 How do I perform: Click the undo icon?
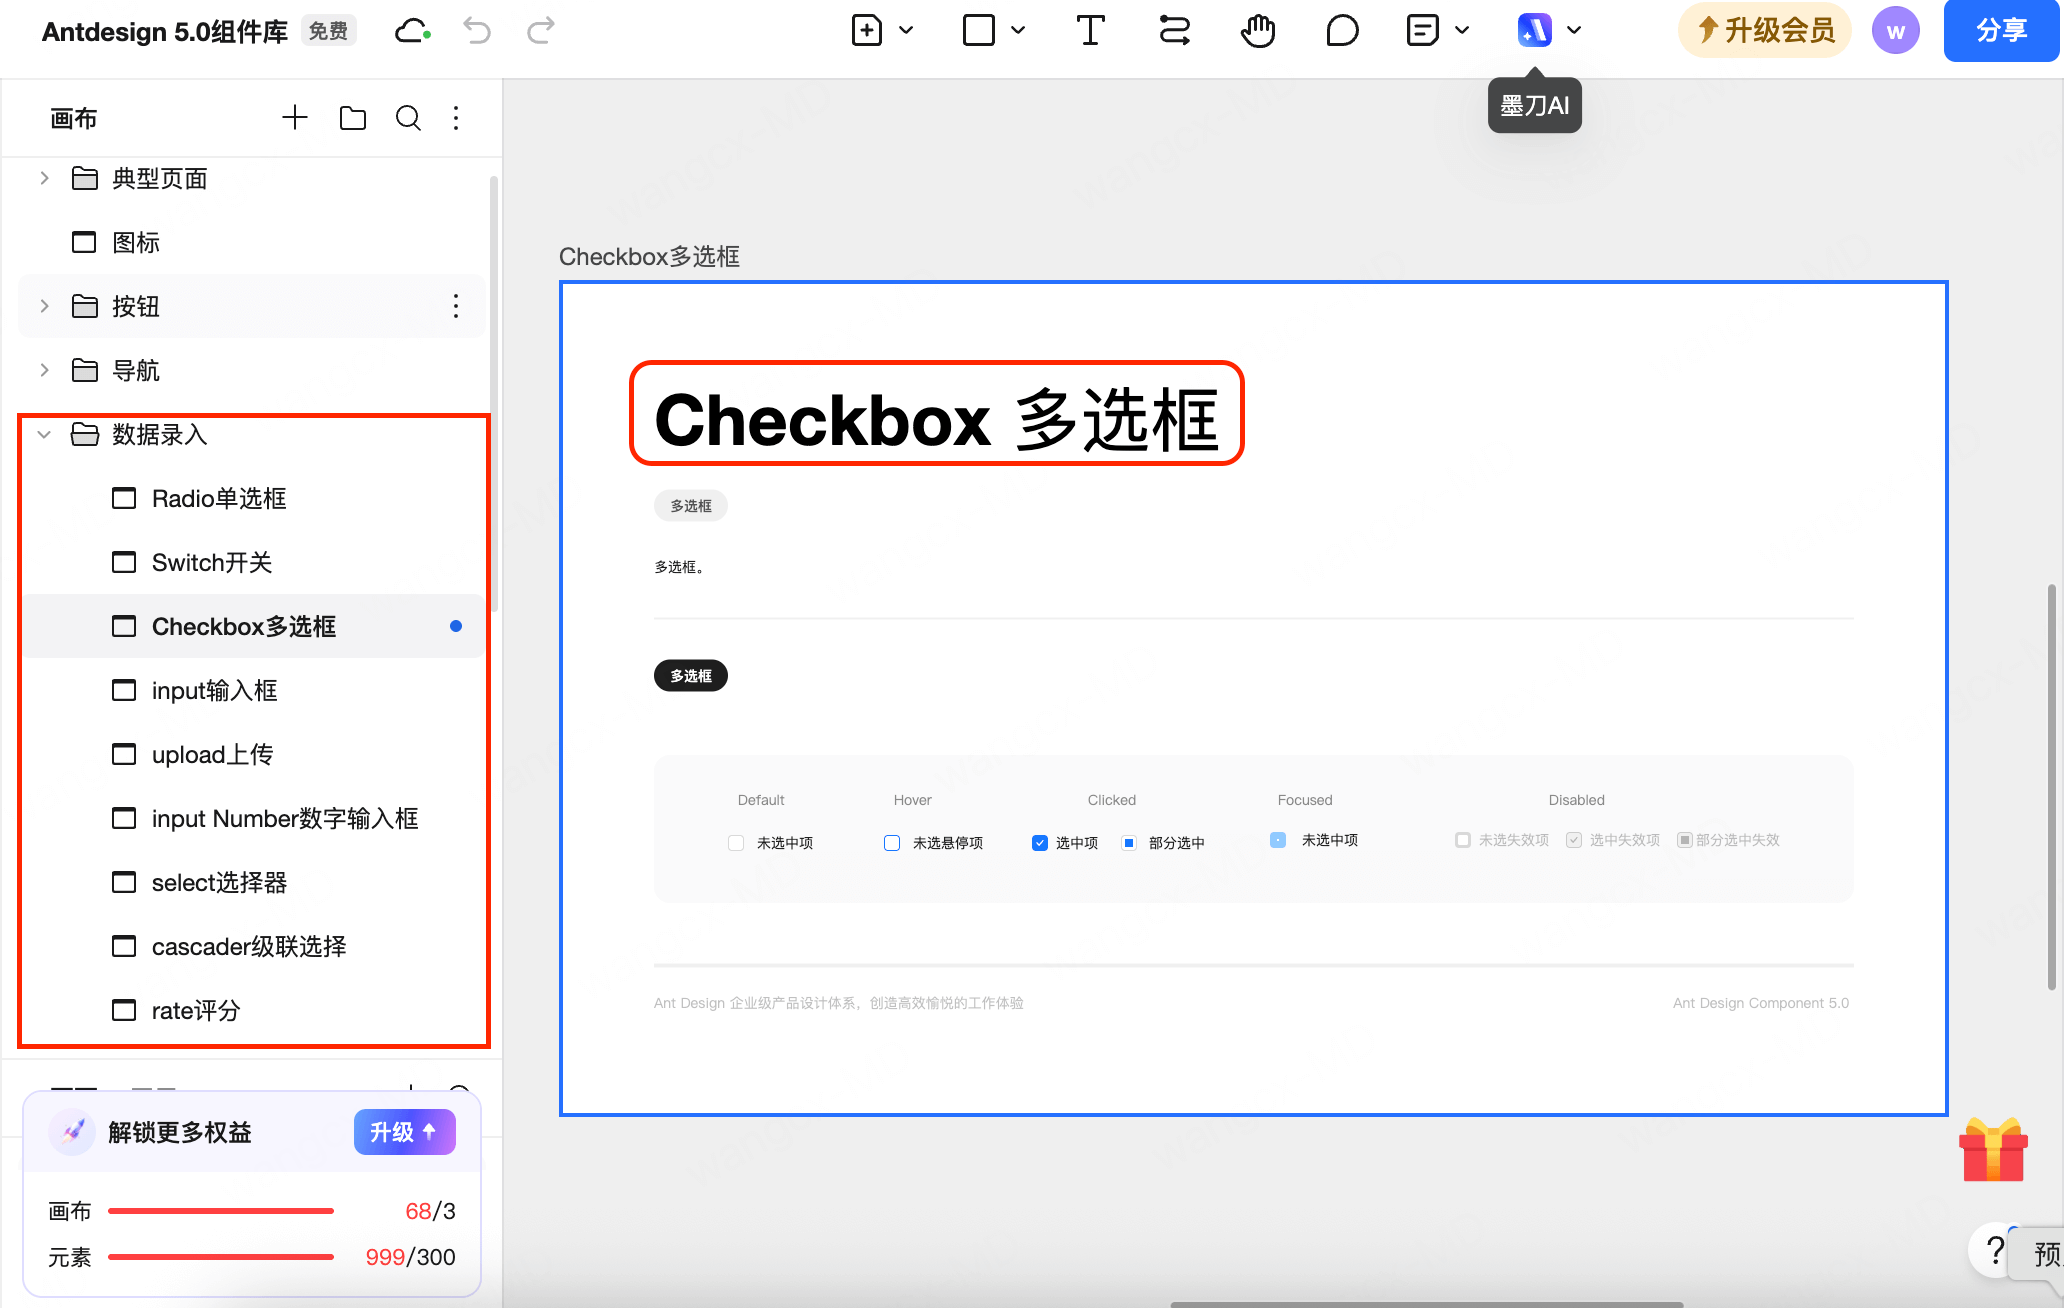point(477,30)
